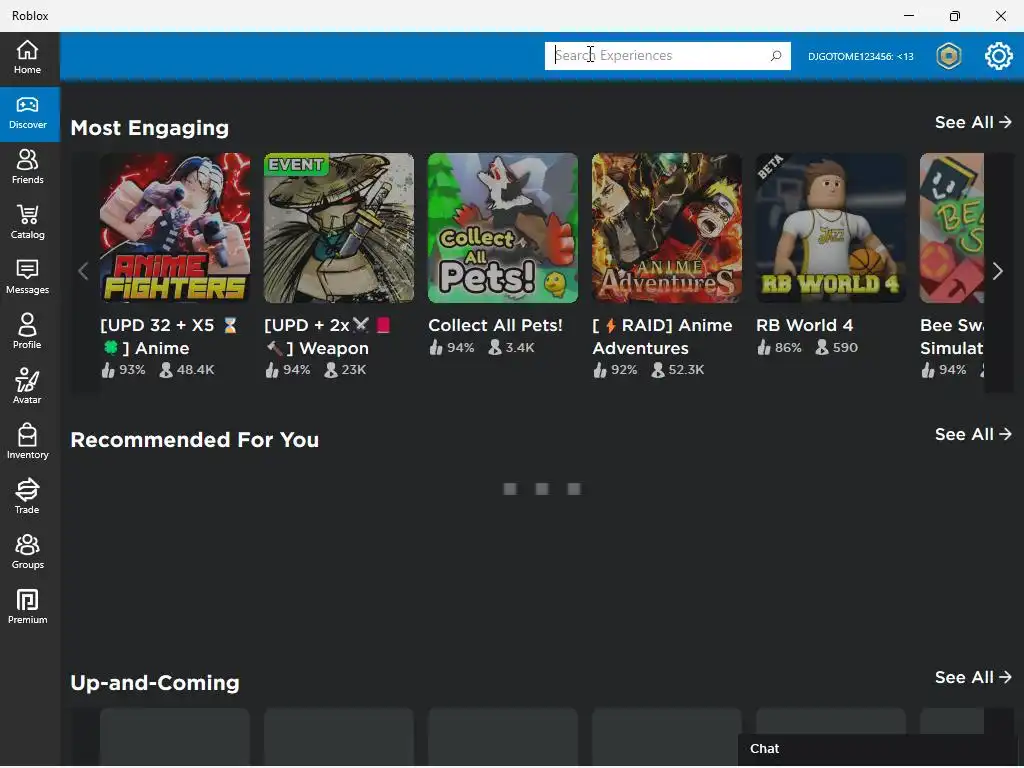
Task: Show next Most Engaging games with right arrow
Action: [997, 272]
